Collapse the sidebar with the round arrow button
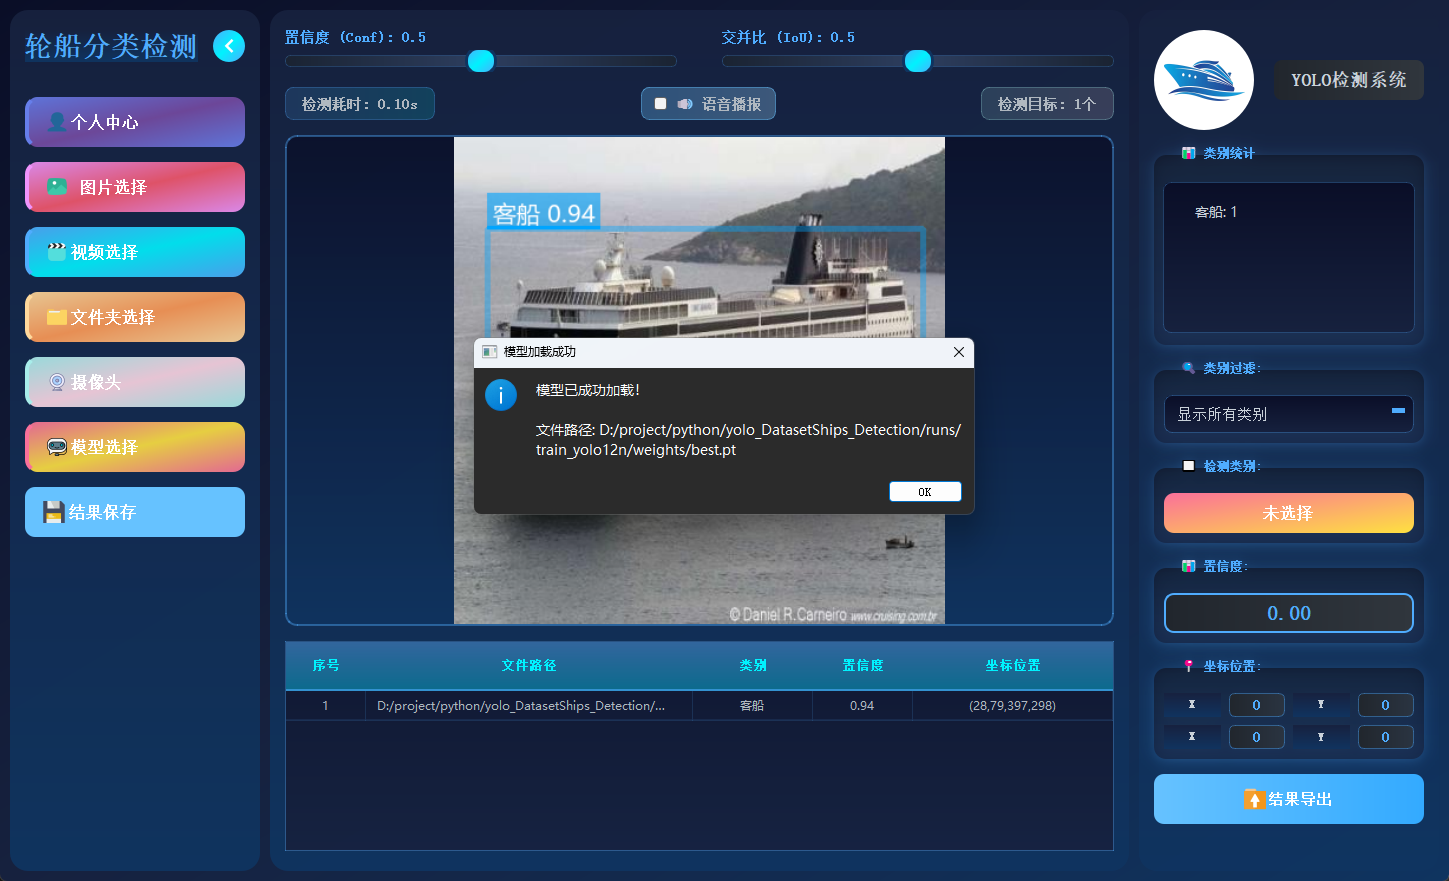Image resolution: width=1449 pixels, height=881 pixels. (229, 46)
